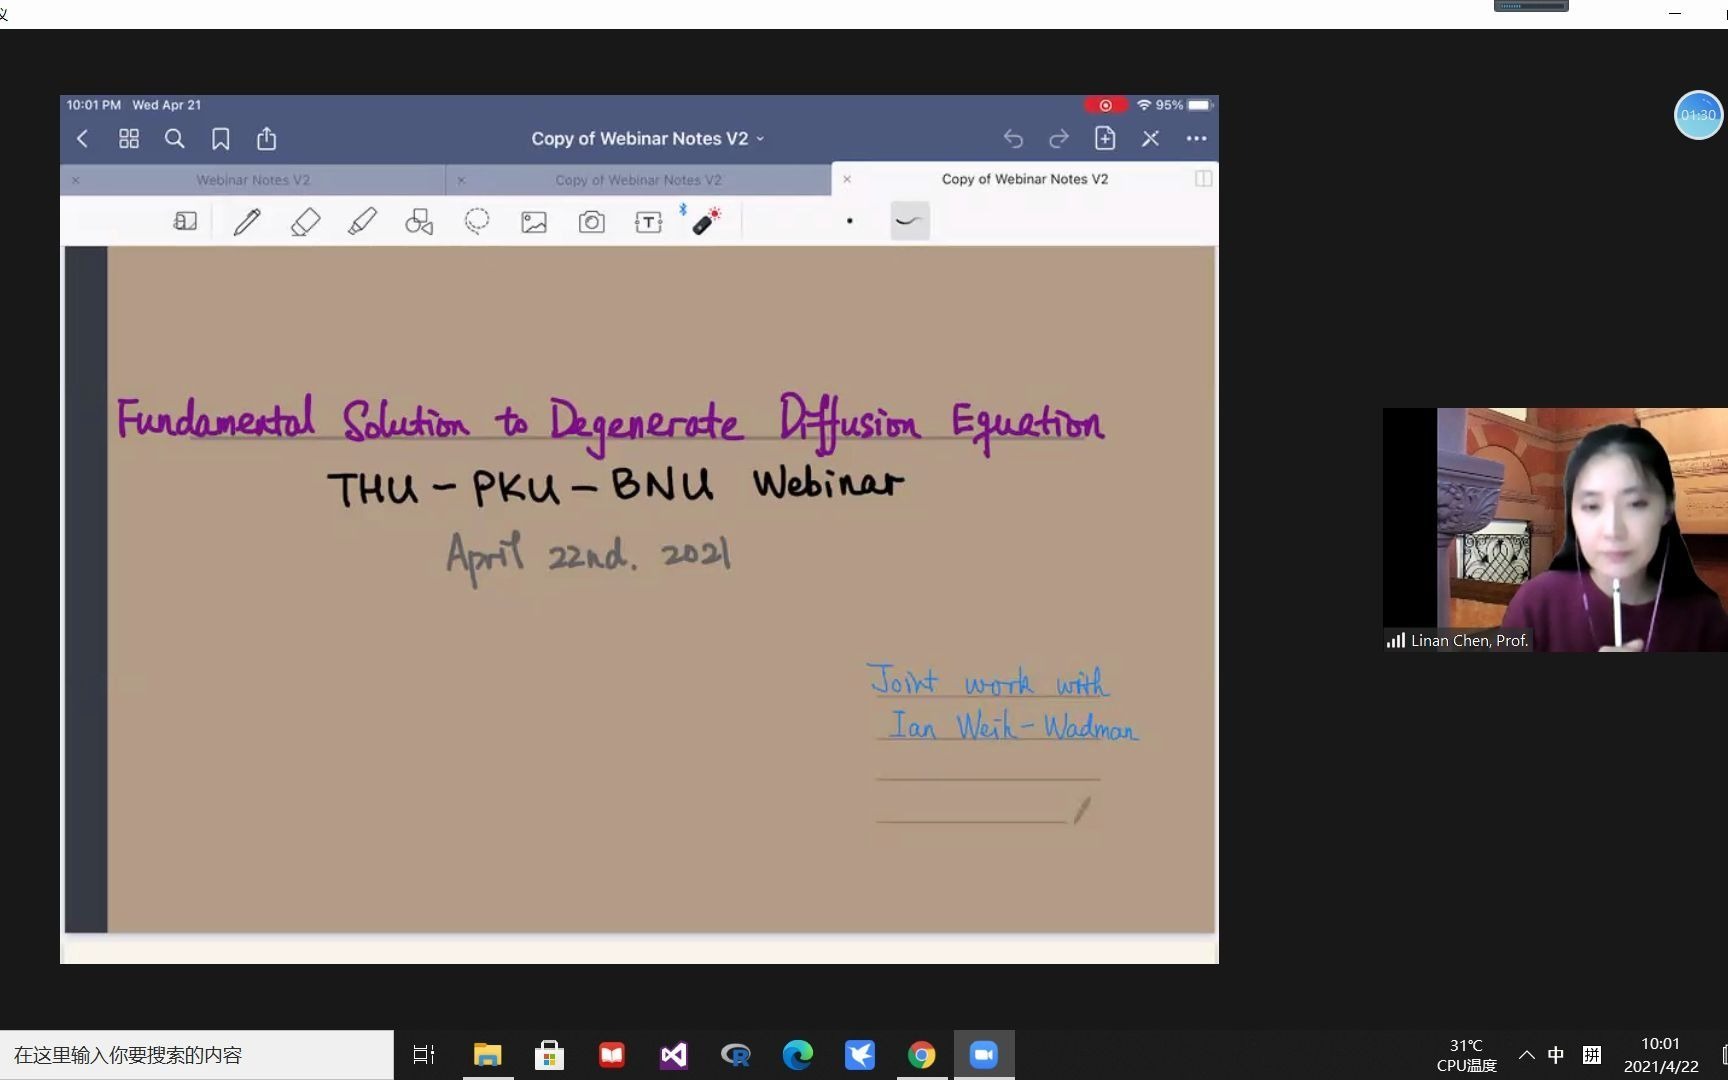Insert an image from library

[533, 221]
